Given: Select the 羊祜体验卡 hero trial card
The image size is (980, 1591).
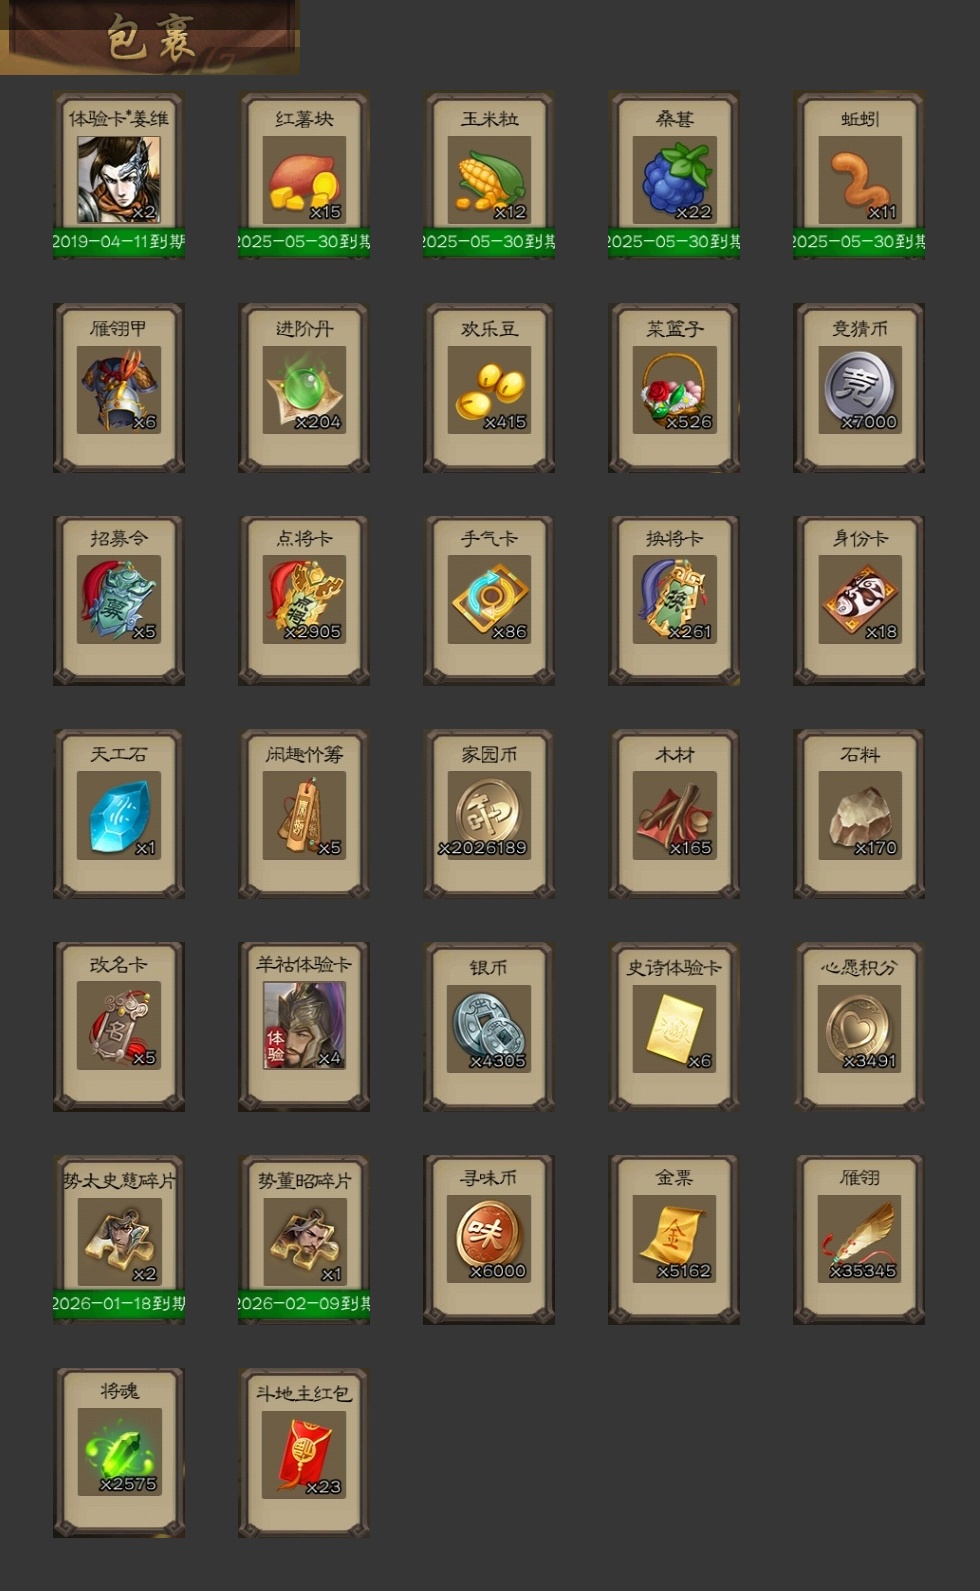Looking at the screenshot, I should click(x=304, y=1026).
